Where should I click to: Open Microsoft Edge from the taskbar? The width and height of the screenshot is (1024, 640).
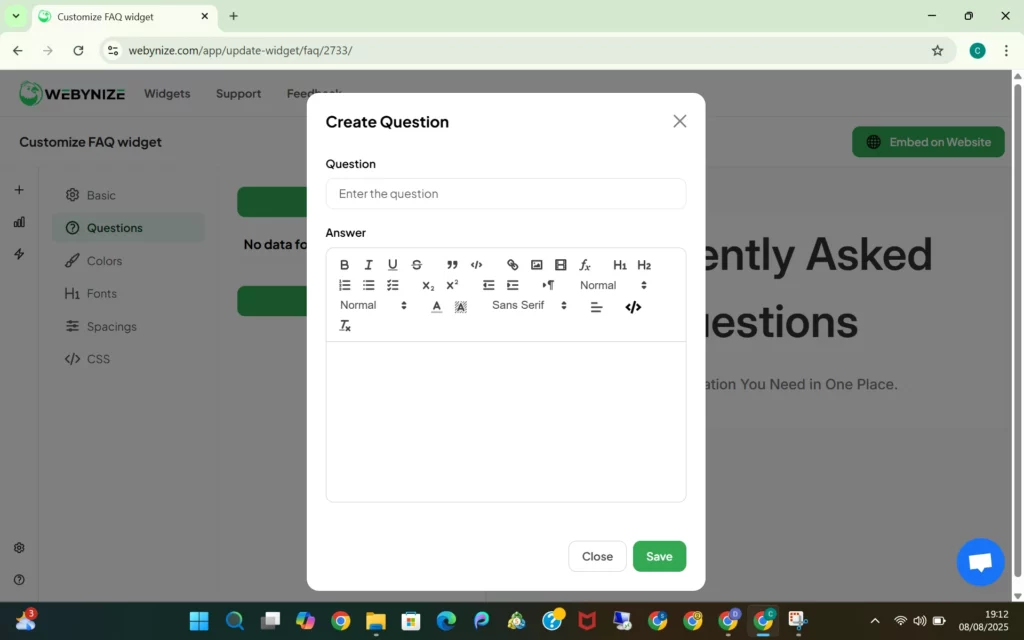coord(446,620)
